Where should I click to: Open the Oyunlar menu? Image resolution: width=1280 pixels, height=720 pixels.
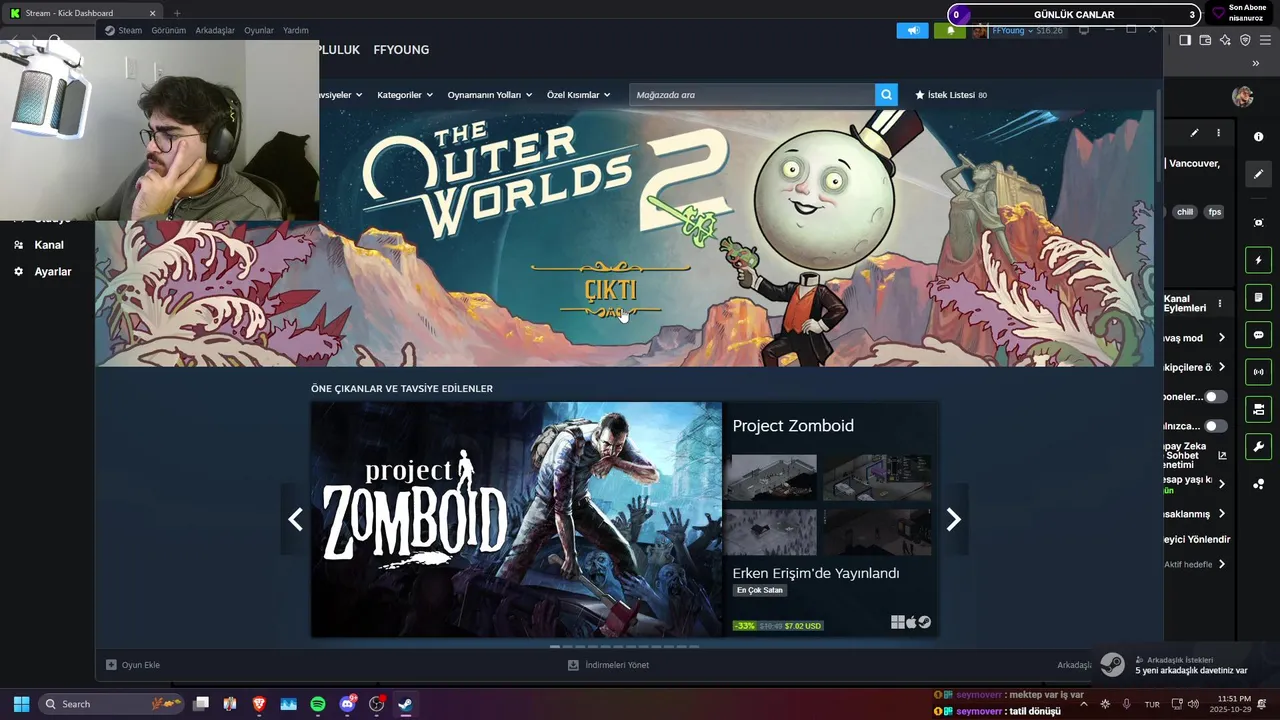point(259,30)
